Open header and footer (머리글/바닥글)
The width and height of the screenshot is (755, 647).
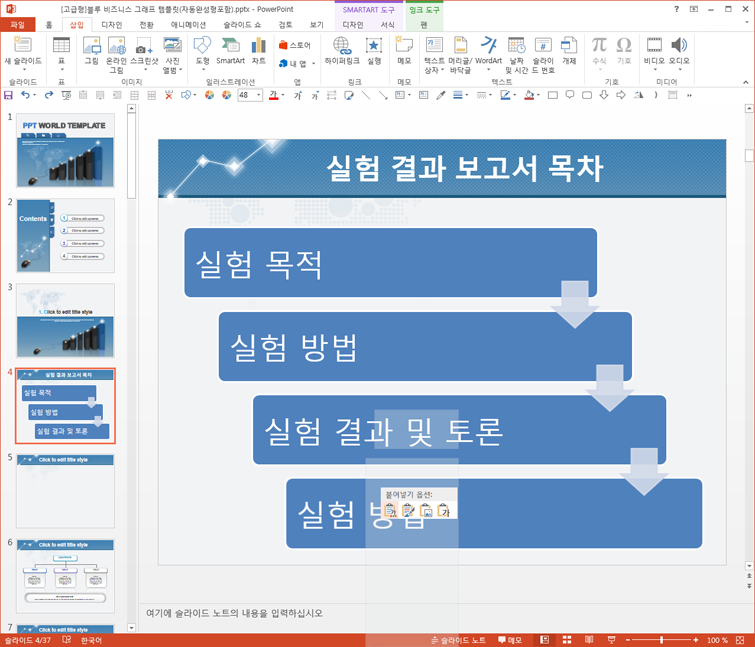click(460, 54)
